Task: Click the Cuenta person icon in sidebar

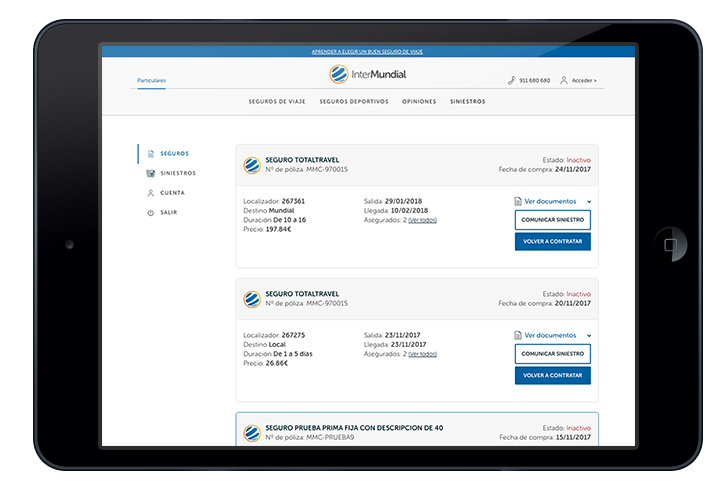Action: pyautogui.click(x=150, y=193)
